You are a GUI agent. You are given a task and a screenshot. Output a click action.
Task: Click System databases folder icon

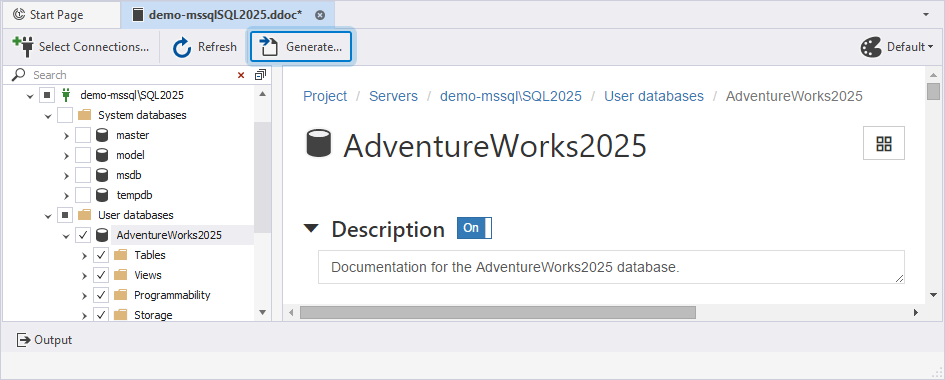84,115
